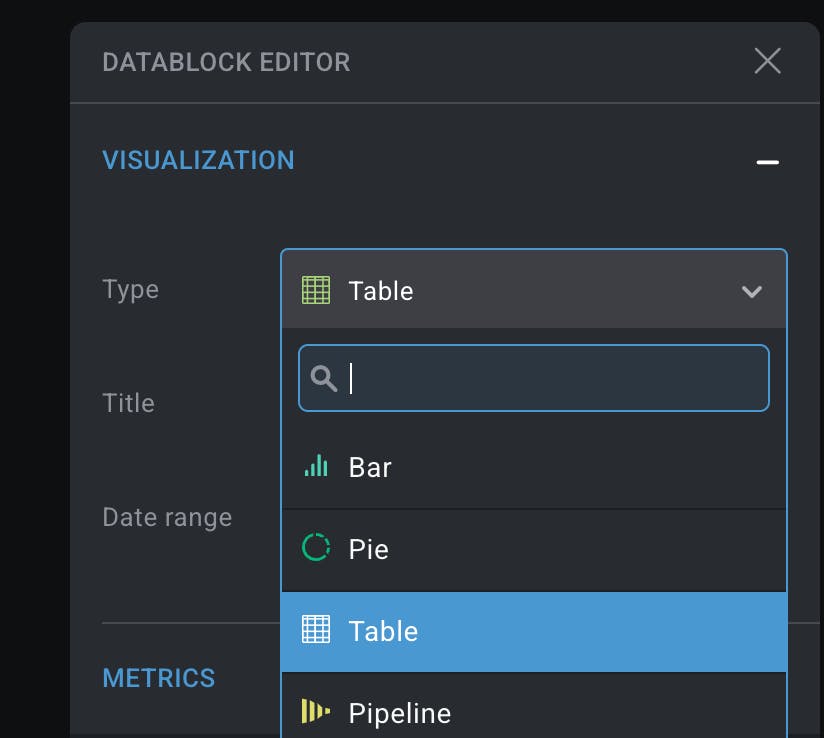Click the visualization type search field
Image resolution: width=824 pixels, height=738 pixels.
[x=550, y=378]
